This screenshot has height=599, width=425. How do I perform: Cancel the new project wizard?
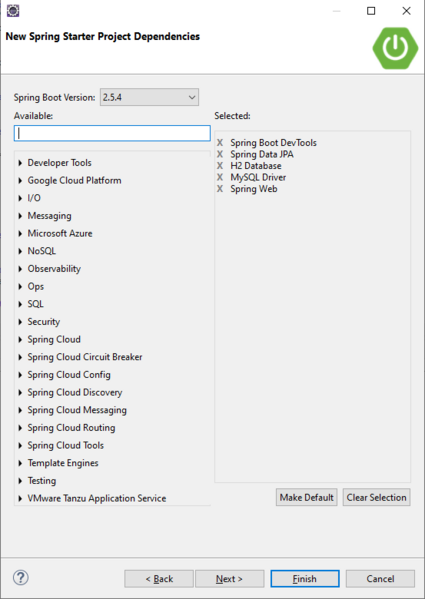click(x=380, y=579)
